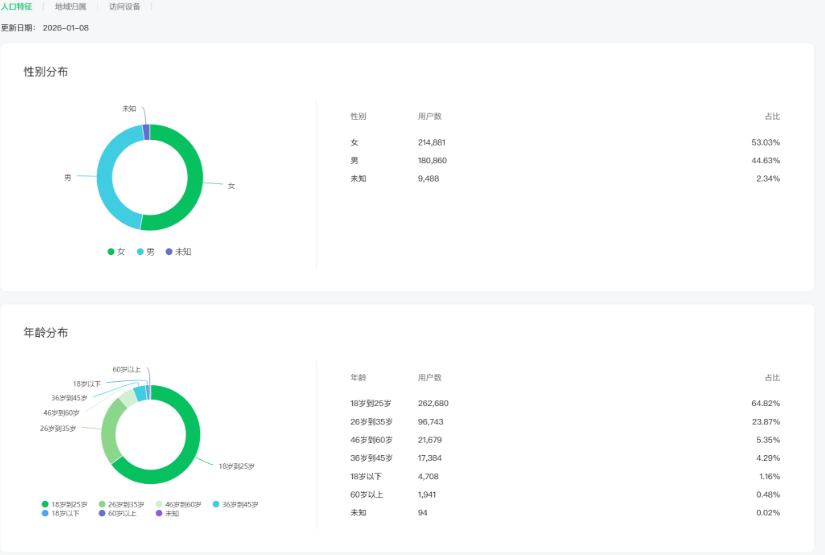Select the 60岁以上 table row label
825x555 pixels.
[x=367, y=495]
